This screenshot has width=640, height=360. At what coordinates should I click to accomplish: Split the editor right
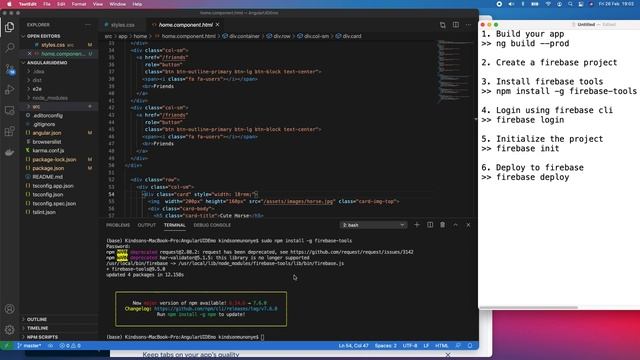(456, 25)
